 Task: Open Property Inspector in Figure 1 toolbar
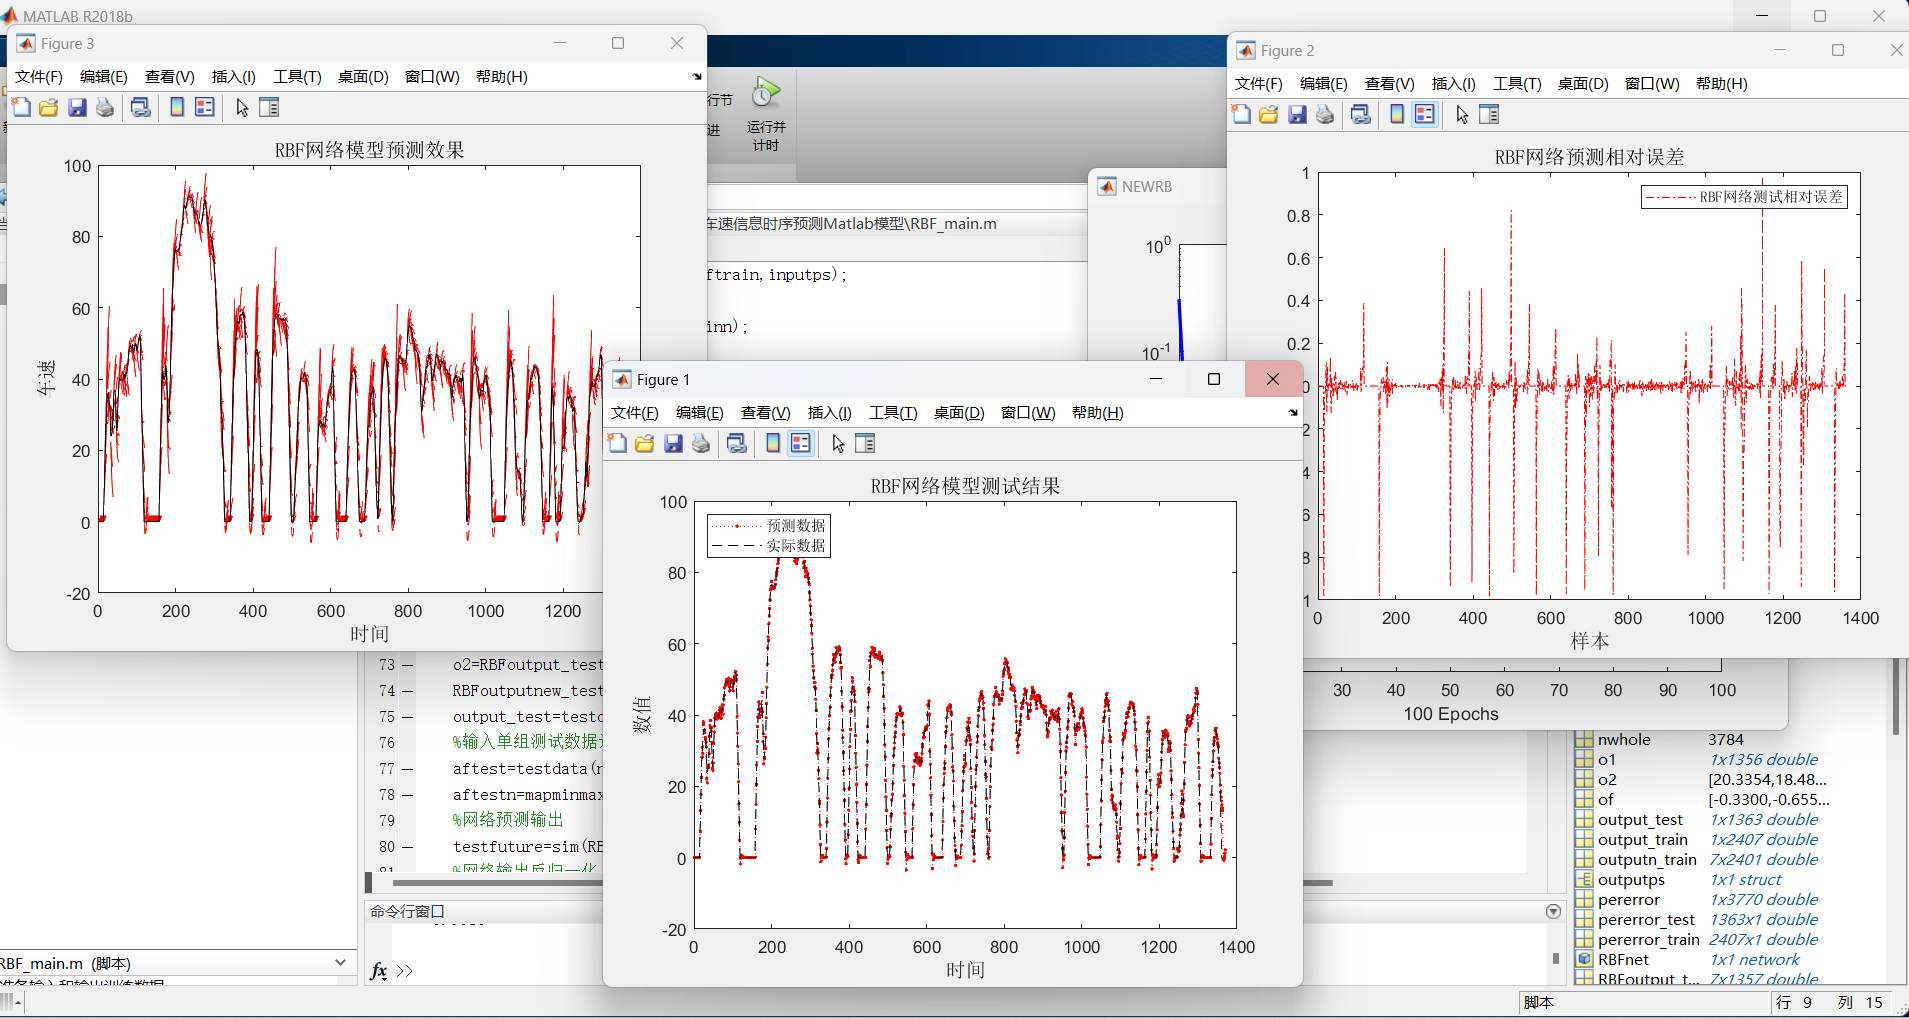[865, 444]
